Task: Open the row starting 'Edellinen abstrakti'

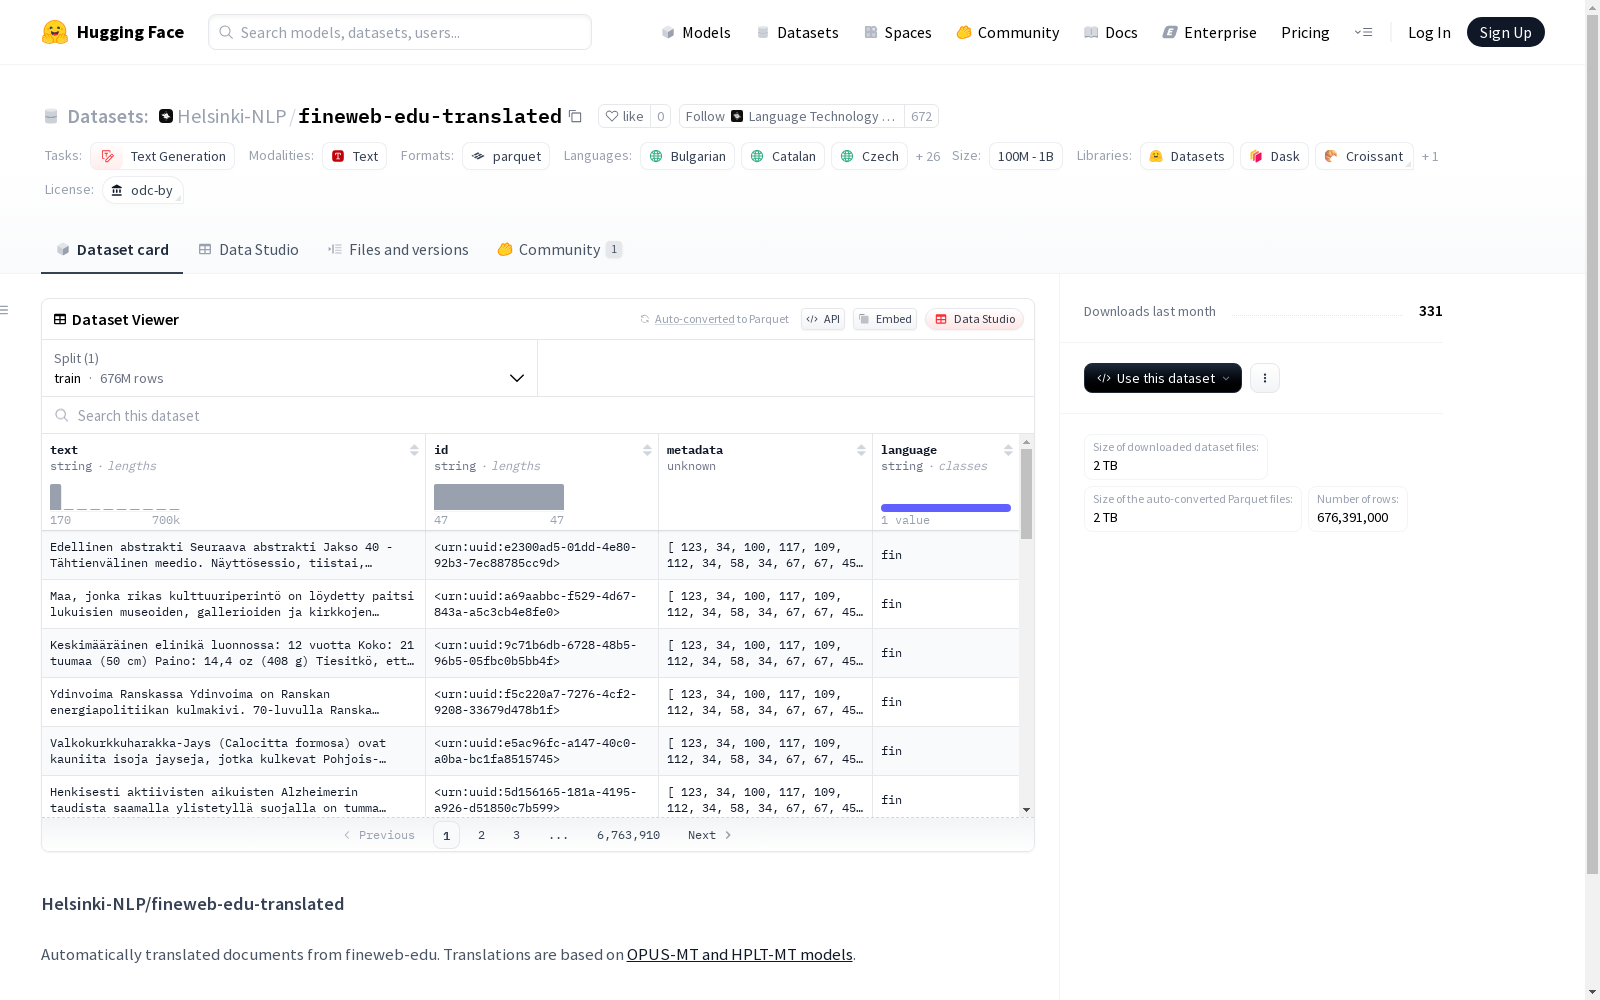Action: pyautogui.click(x=530, y=555)
